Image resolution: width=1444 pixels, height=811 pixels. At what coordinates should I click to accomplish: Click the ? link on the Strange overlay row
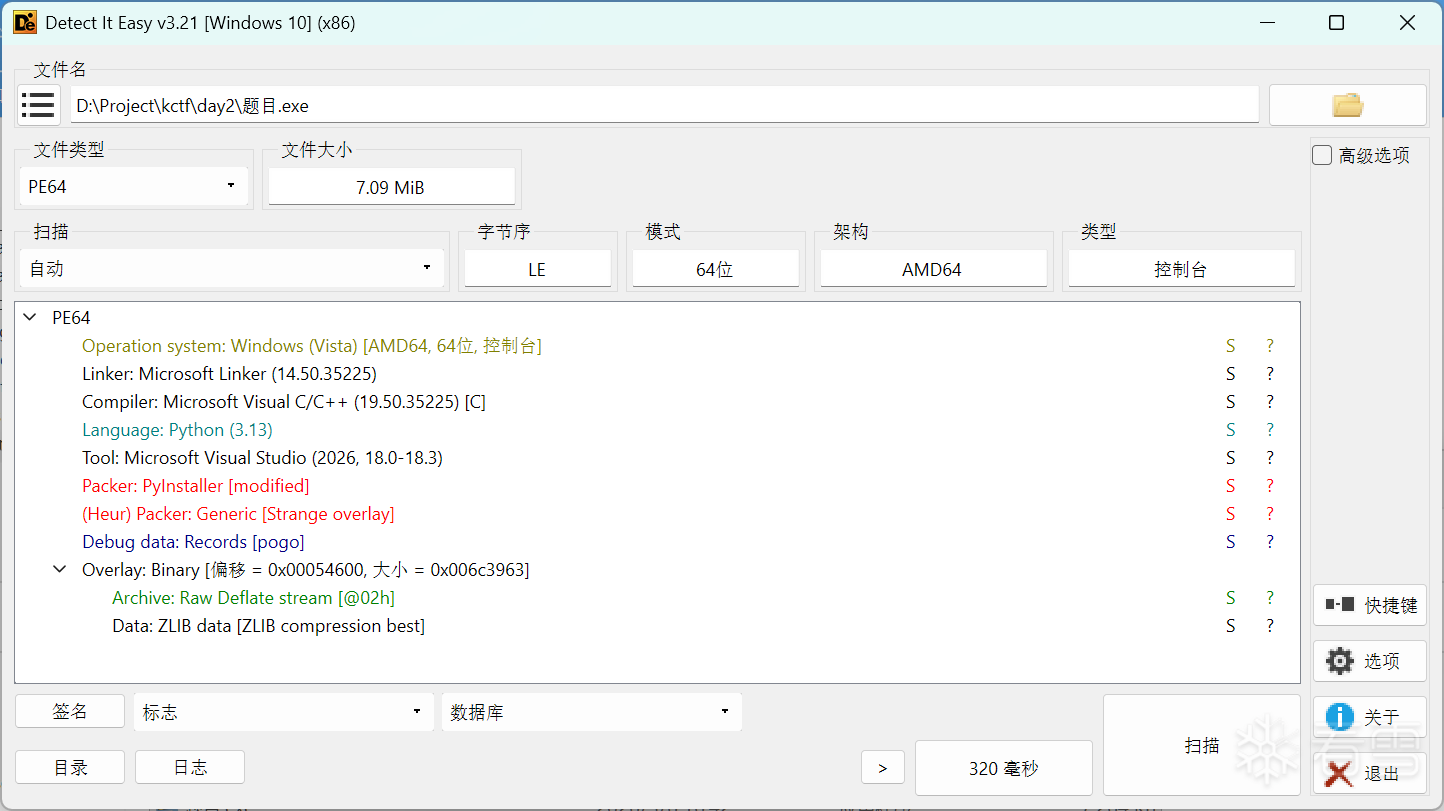[1270, 514]
